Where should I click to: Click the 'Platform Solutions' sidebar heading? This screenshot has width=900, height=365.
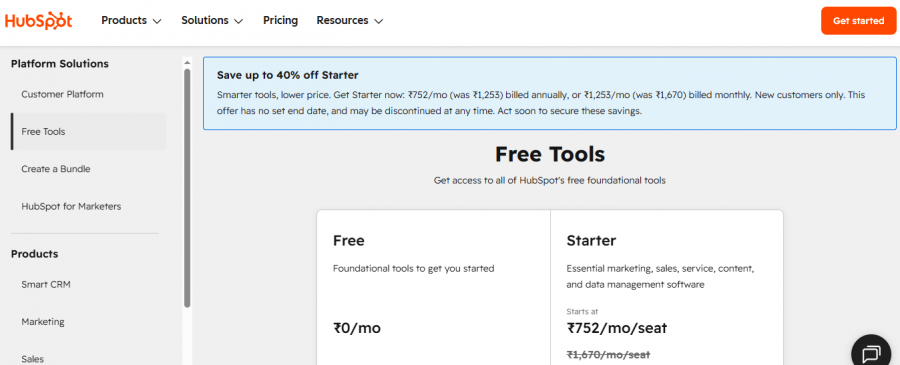pos(60,64)
